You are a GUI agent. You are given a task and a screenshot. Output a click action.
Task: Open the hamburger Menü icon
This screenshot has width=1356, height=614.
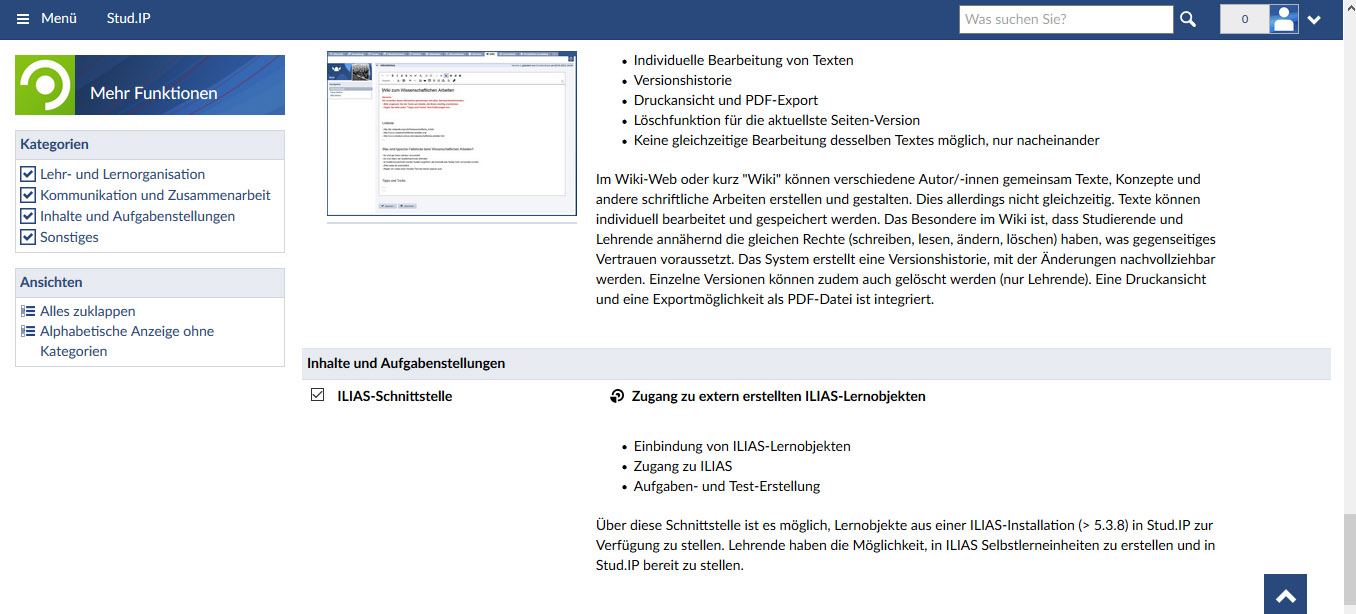coord(23,19)
